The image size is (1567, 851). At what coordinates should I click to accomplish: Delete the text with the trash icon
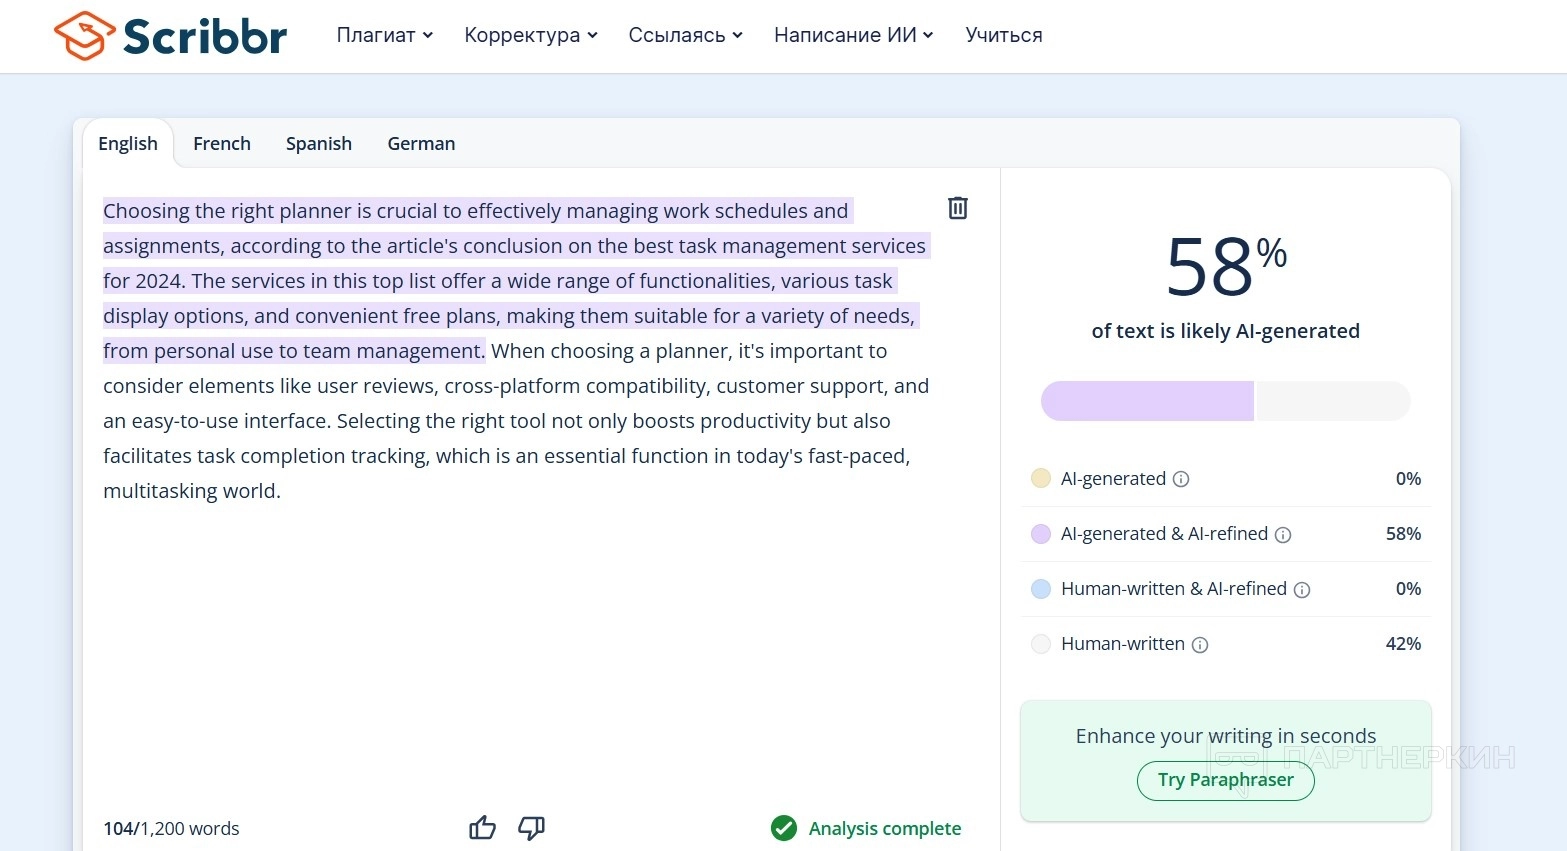click(x=958, y=208)
